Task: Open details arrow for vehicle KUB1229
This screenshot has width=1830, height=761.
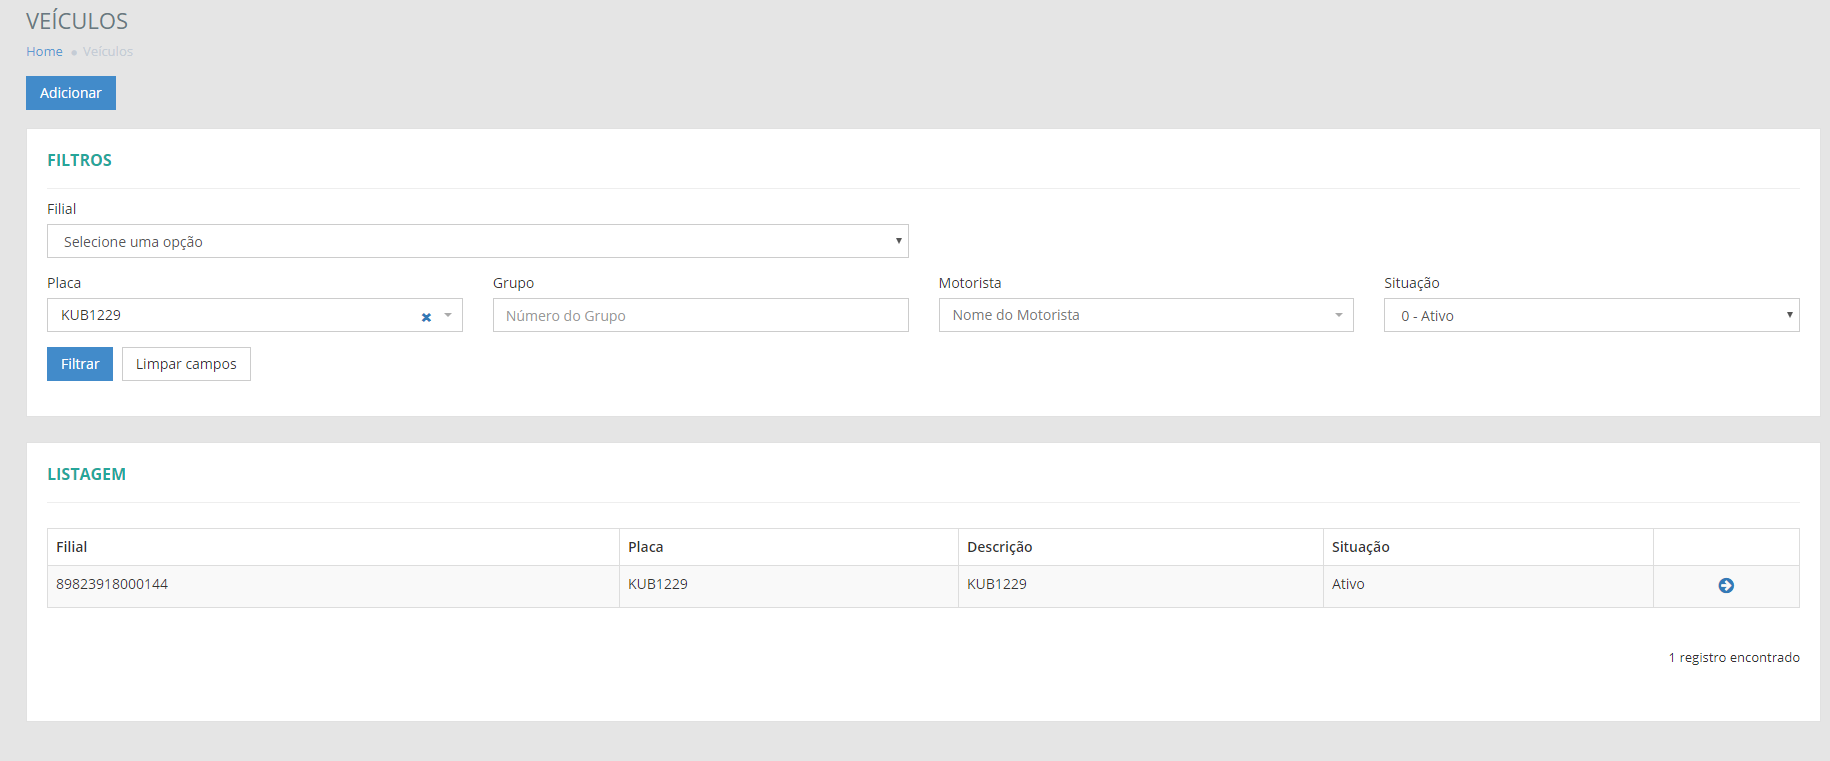Action: (x=1725, y=586)
